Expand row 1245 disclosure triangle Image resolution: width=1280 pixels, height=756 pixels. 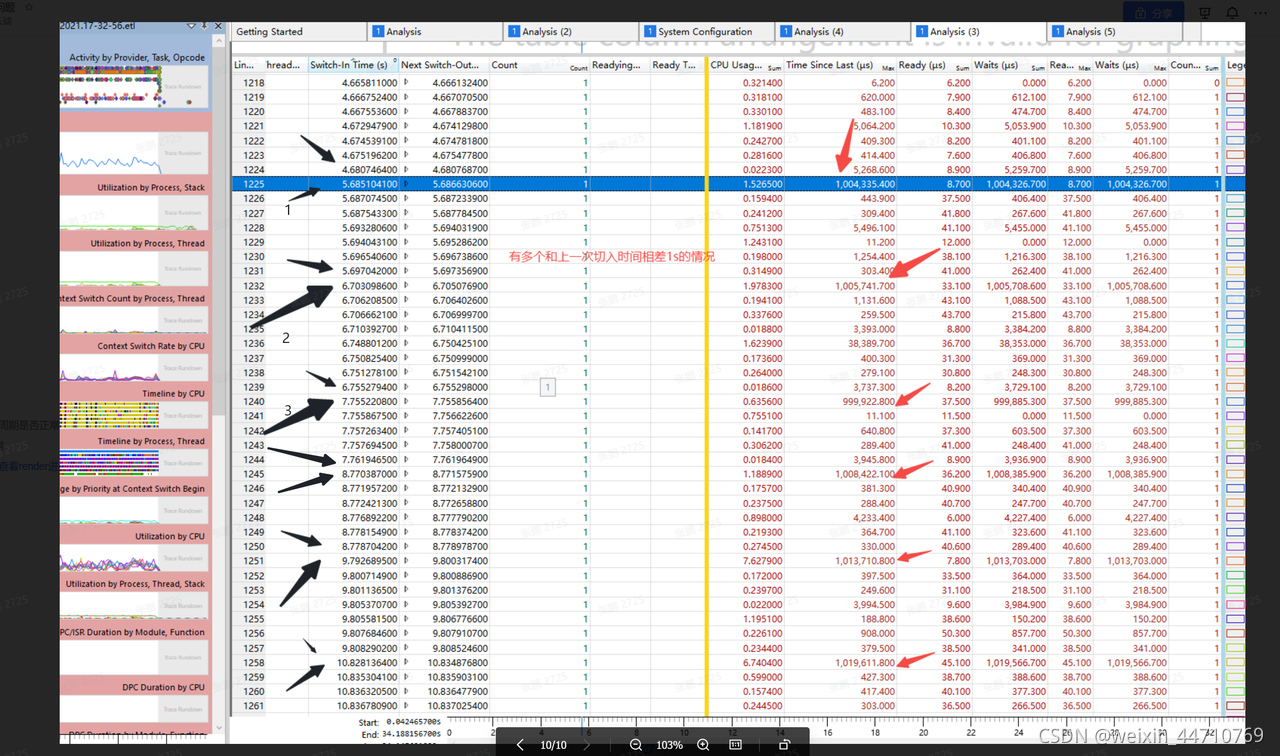click(405, 474)
